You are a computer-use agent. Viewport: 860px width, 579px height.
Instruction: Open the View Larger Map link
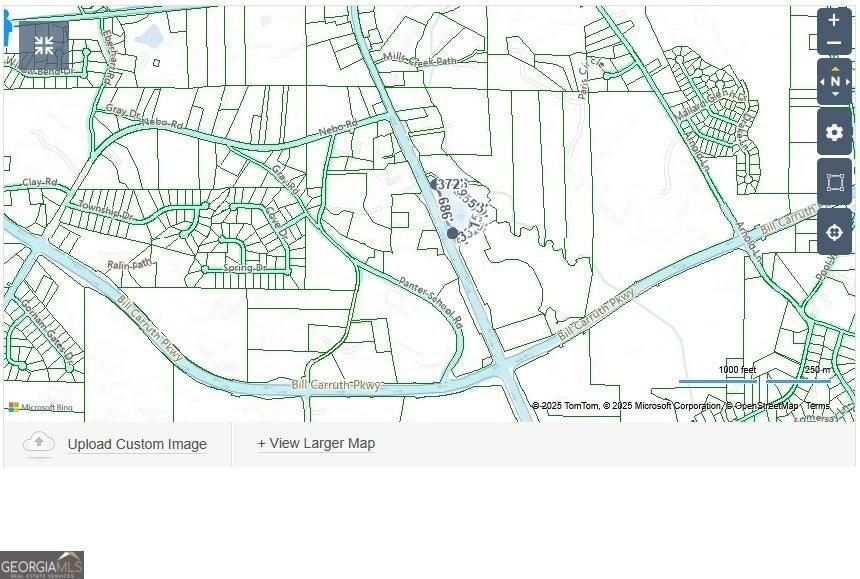point(316,443)
